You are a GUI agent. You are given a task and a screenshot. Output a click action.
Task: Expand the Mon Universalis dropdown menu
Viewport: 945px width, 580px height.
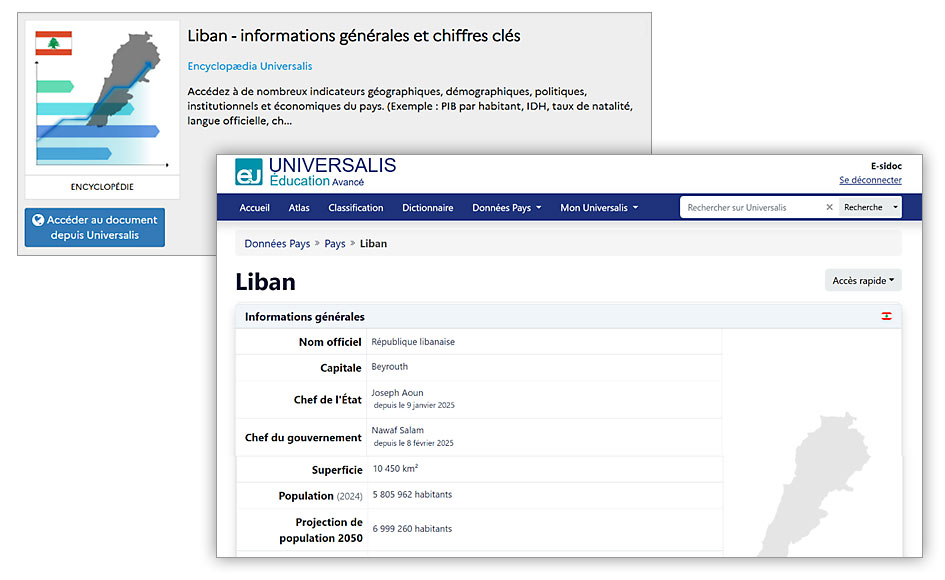598,208
